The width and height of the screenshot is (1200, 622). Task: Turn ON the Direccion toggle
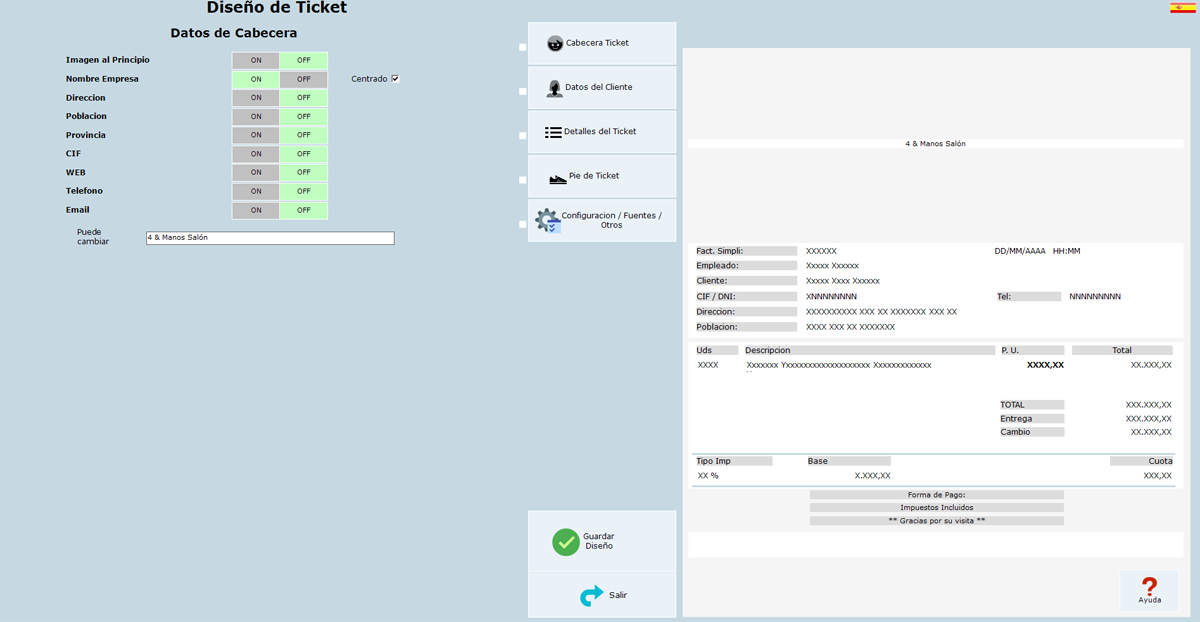pyautogui.click(x=256, y=98)
